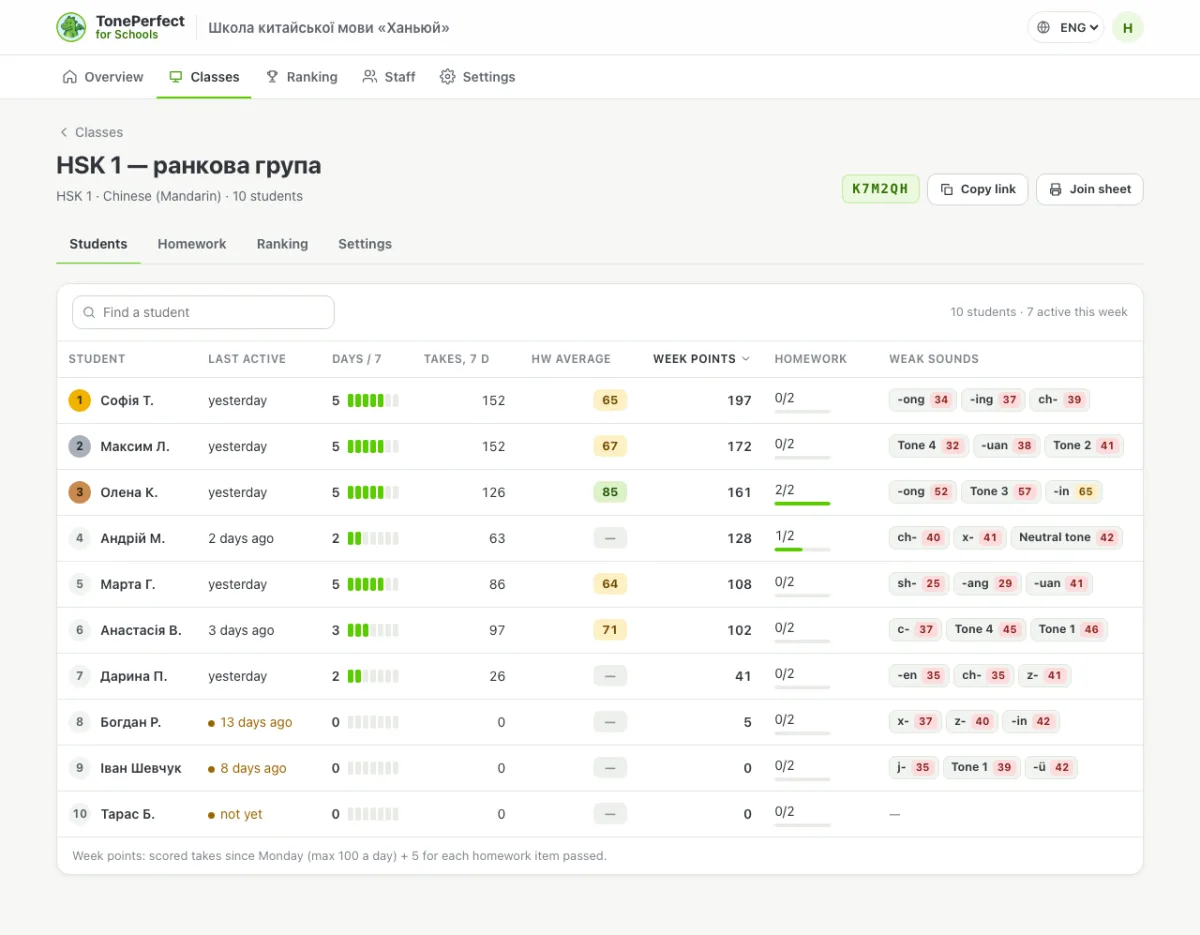Click the Staff people icon
Viewport: 1200px width, 935px height.
point(370,77)
